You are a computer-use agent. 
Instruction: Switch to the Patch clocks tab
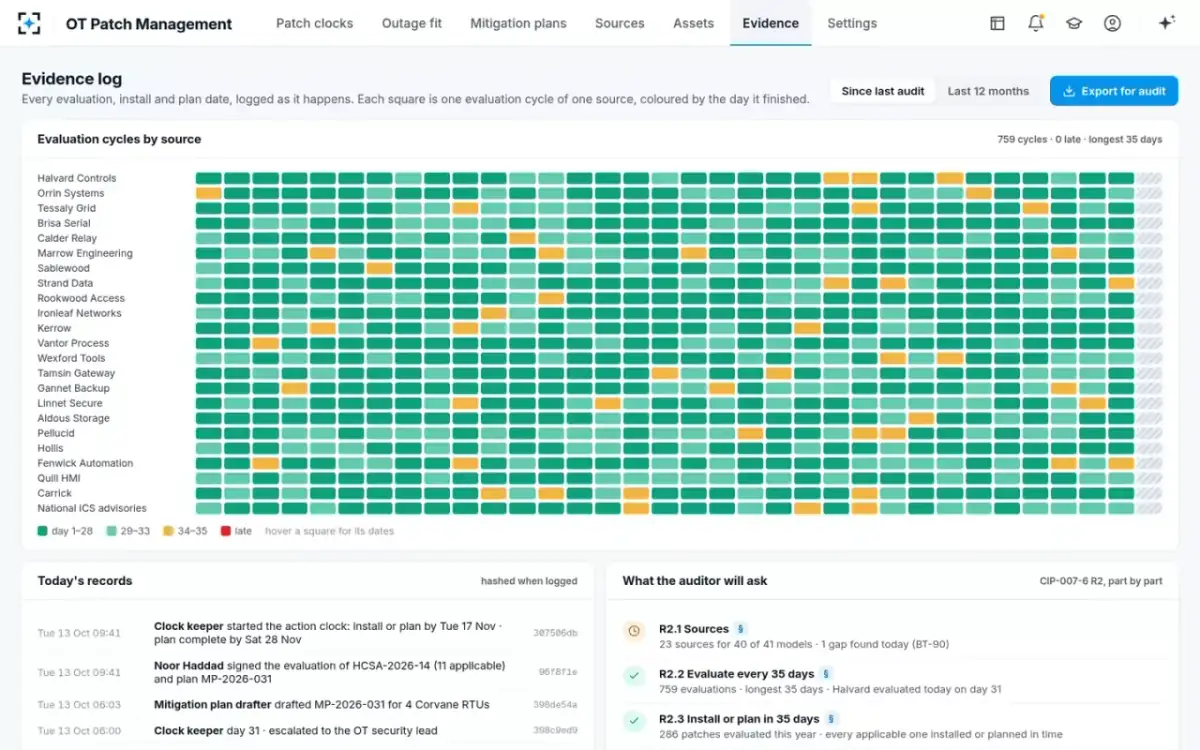coord(314,23)
